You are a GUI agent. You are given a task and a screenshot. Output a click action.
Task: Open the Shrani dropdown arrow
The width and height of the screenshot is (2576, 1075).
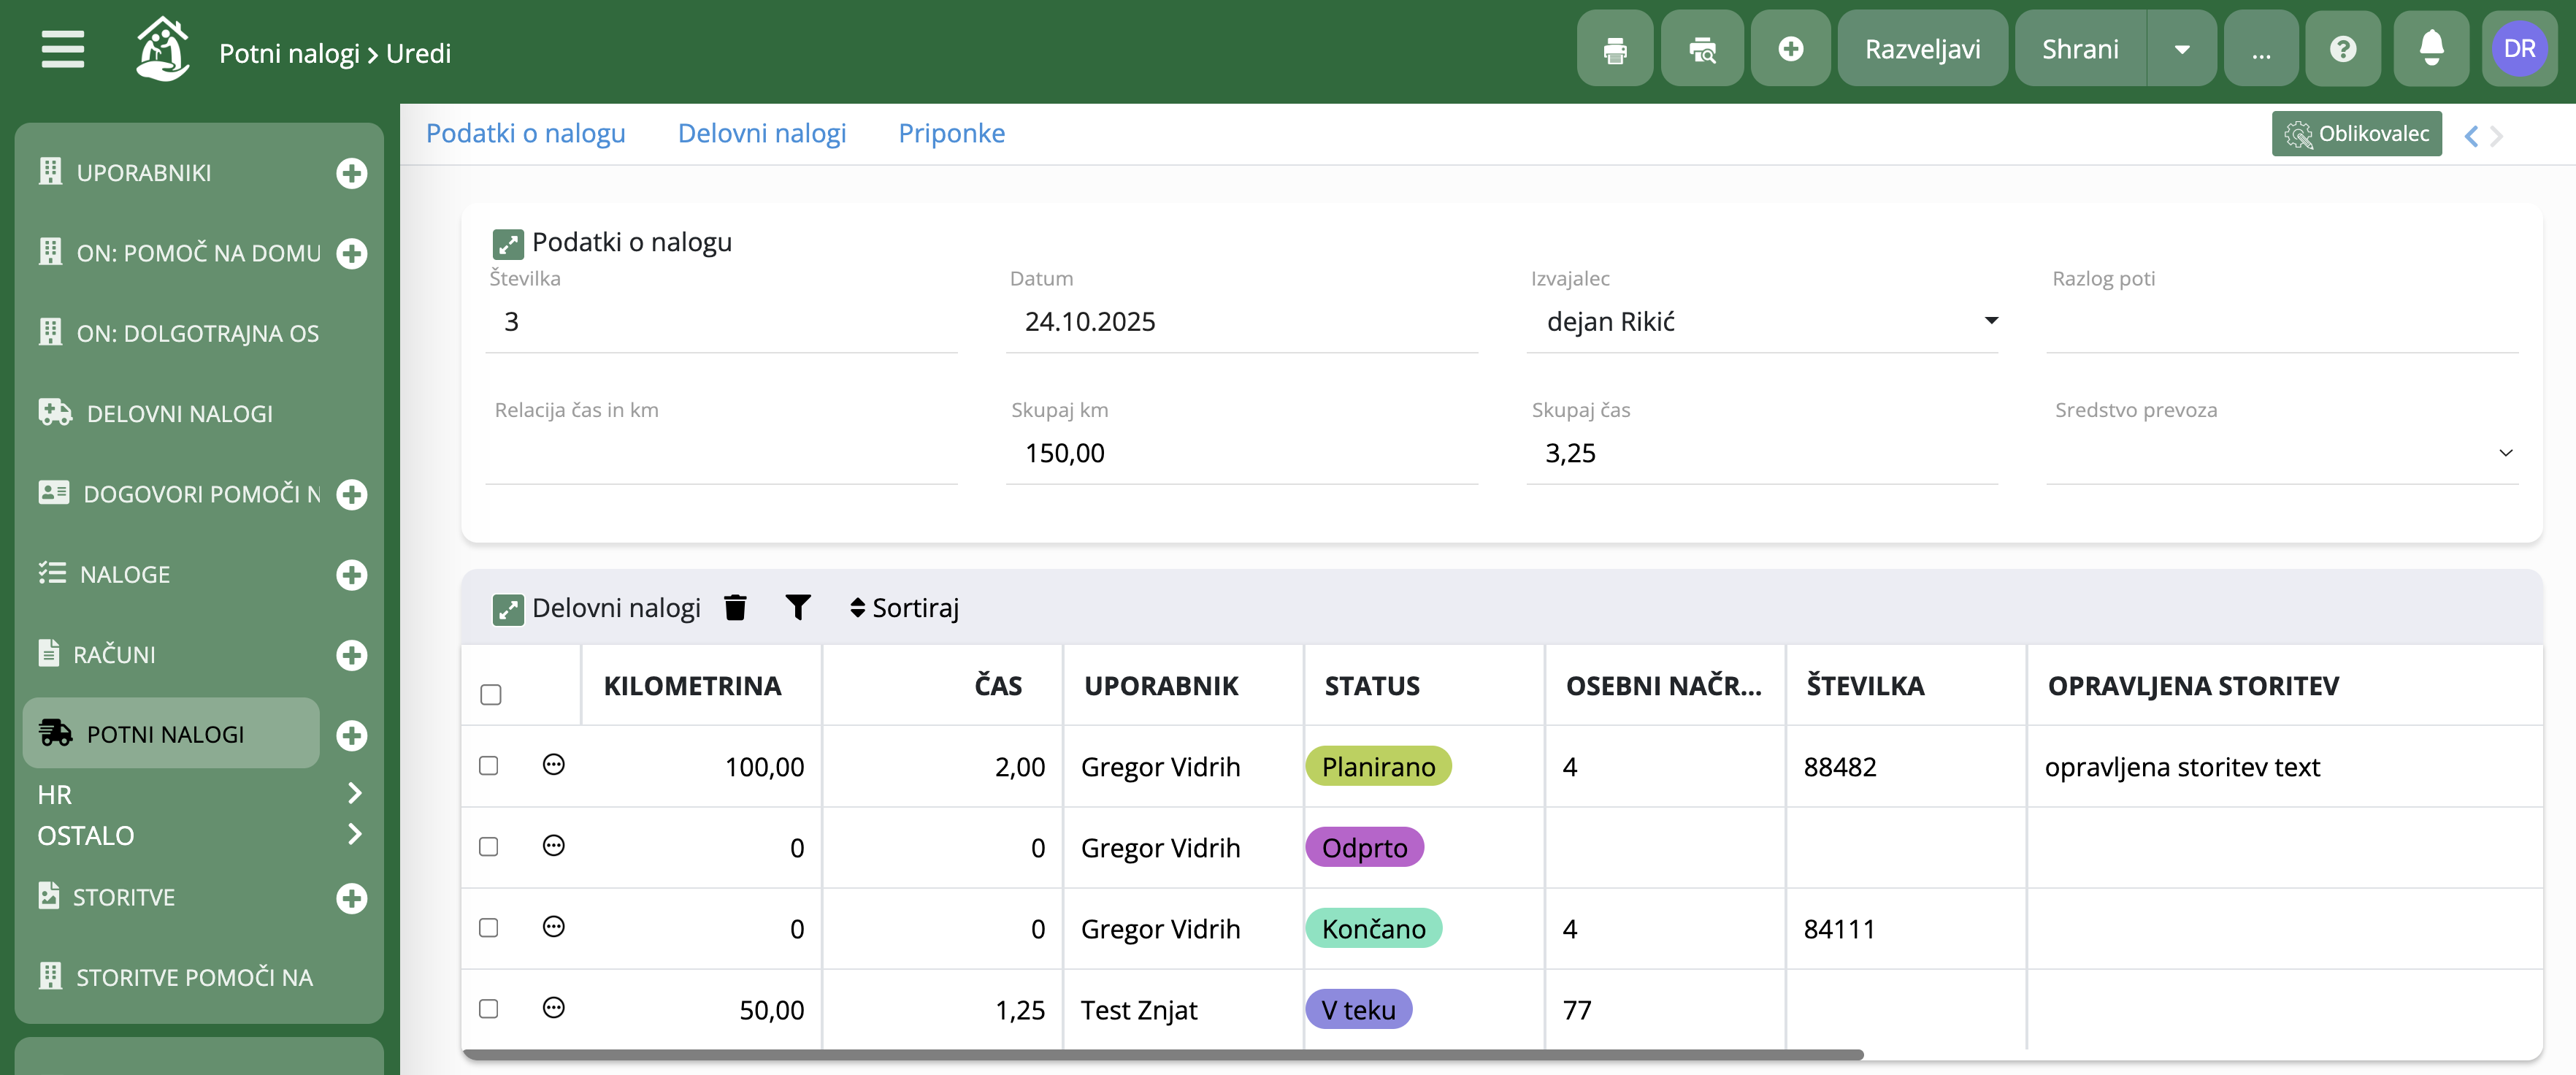click(2182, 49)
